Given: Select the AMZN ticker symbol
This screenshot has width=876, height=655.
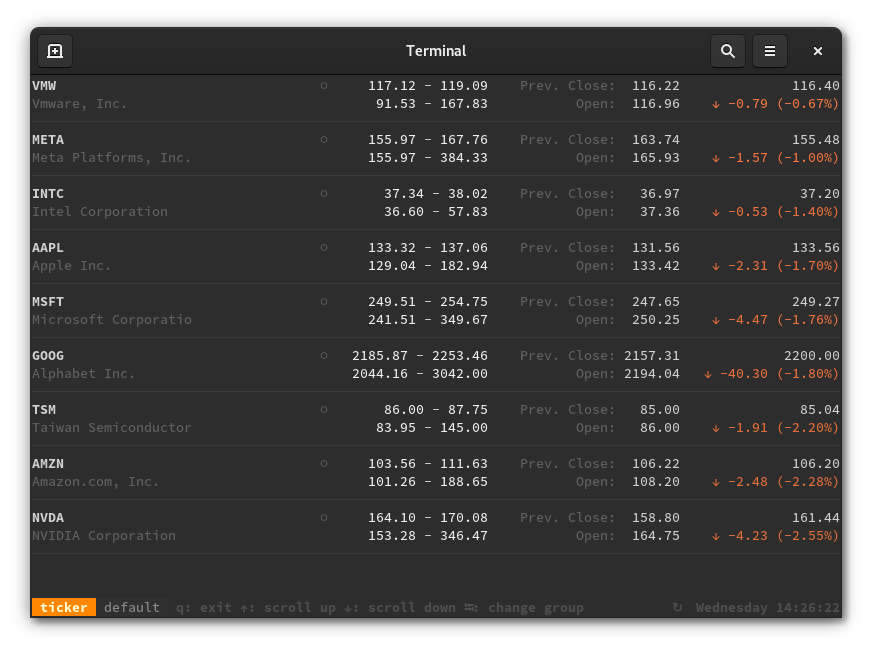Looking at the screenshot, I should (48, 463).
